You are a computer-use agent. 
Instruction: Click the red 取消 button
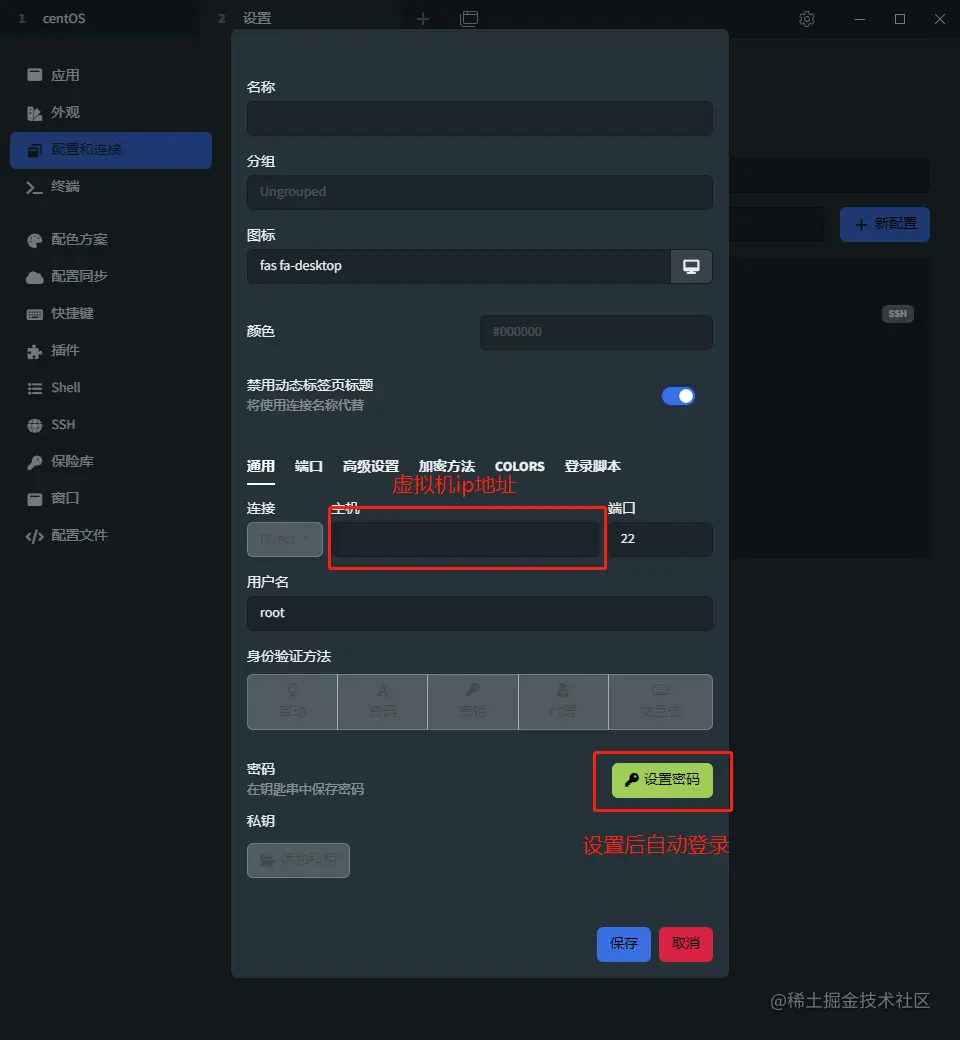(x=686, y=944)
